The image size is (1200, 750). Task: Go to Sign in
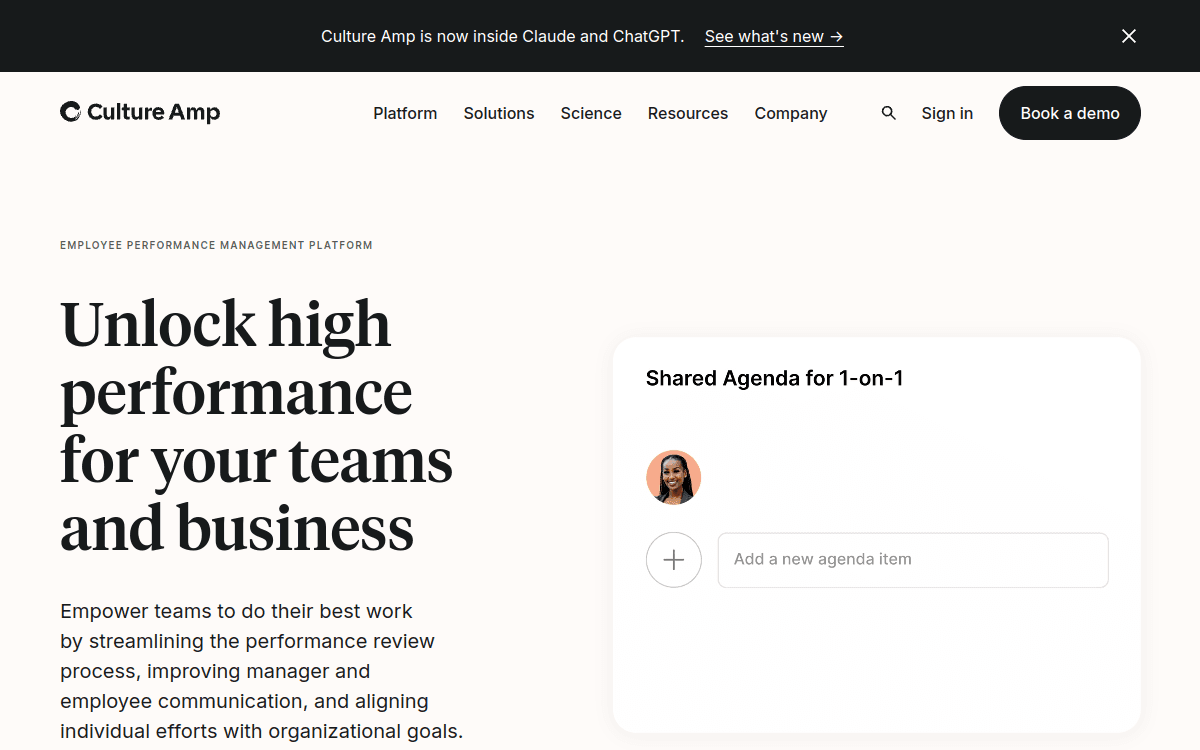click(947, 113)
